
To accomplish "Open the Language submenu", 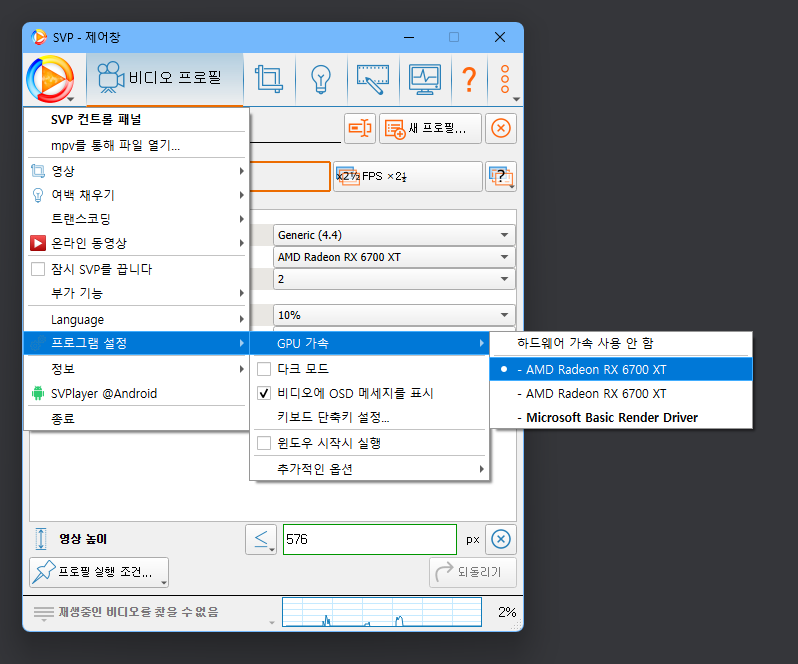I will click(x=136, y=320).
